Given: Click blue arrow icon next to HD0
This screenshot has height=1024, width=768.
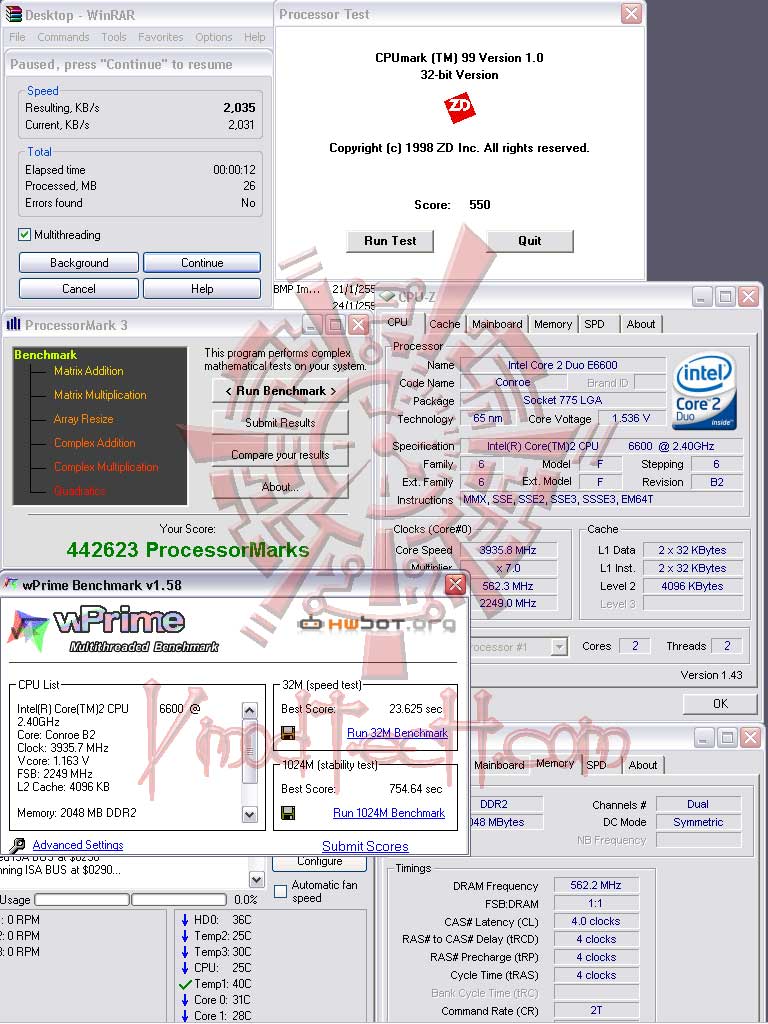Looking at the screenshot, I should (185, 920).
